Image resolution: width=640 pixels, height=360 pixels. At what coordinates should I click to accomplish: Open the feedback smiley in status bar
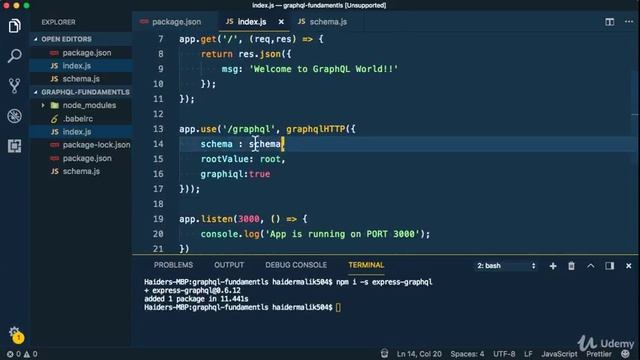click(625, 354)
